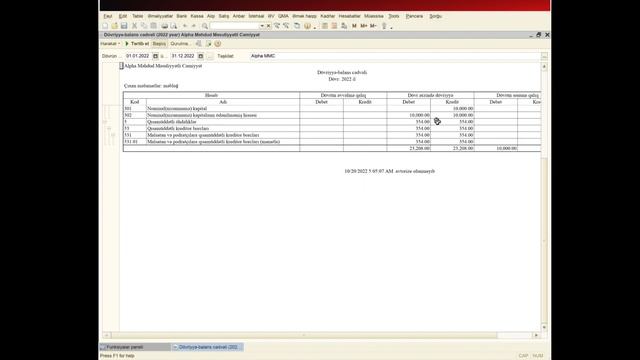Open the Kadrlar menu

328,16
